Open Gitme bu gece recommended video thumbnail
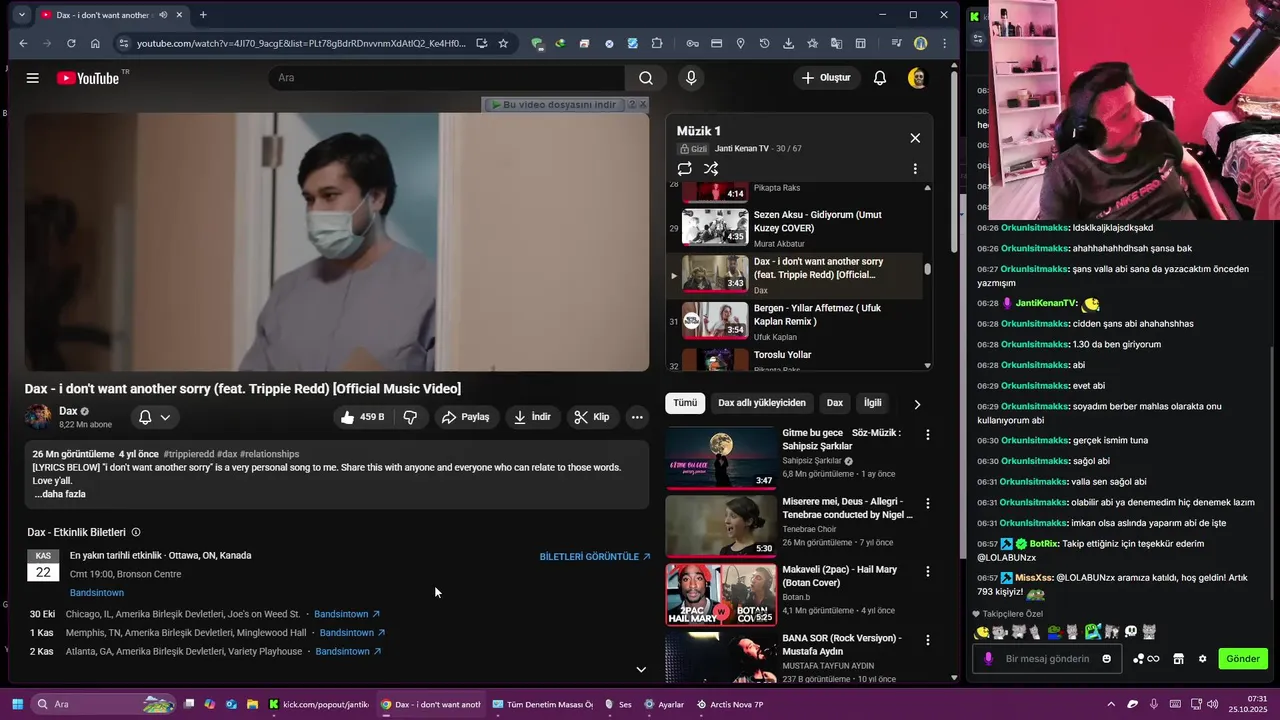1280x720 pixels. (x=721, y=458)
